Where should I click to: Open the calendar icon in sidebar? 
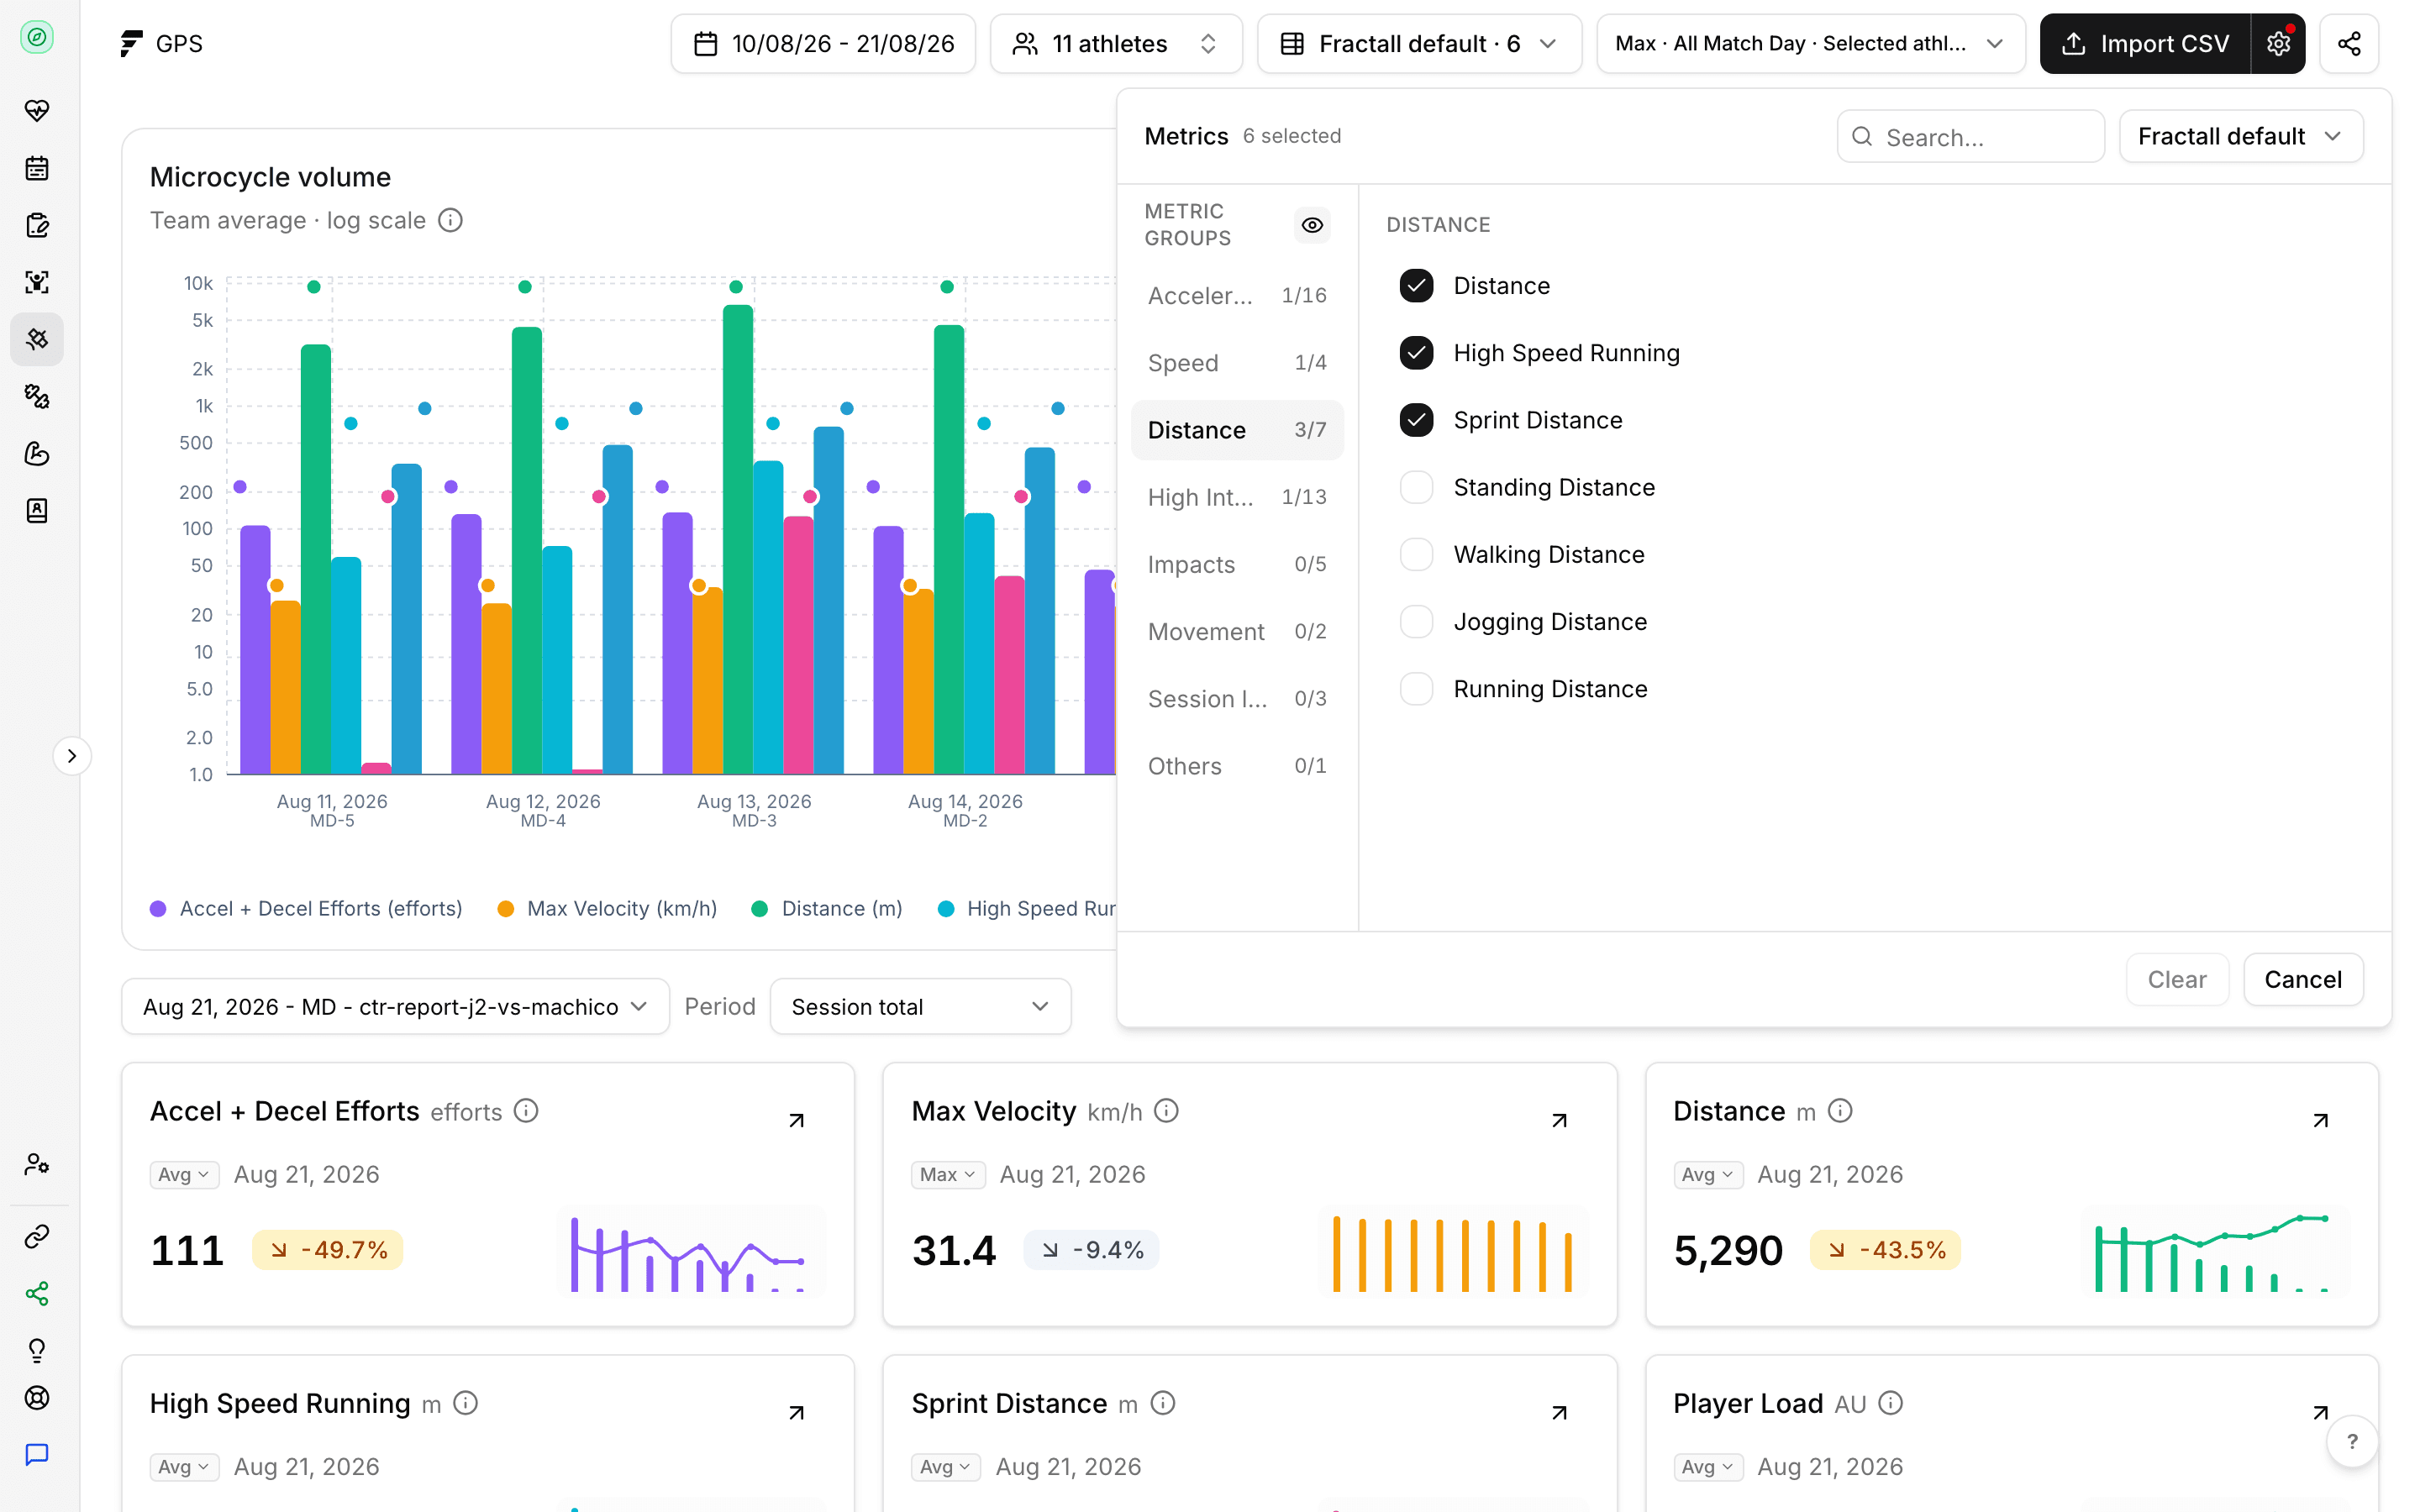(37, 168)
